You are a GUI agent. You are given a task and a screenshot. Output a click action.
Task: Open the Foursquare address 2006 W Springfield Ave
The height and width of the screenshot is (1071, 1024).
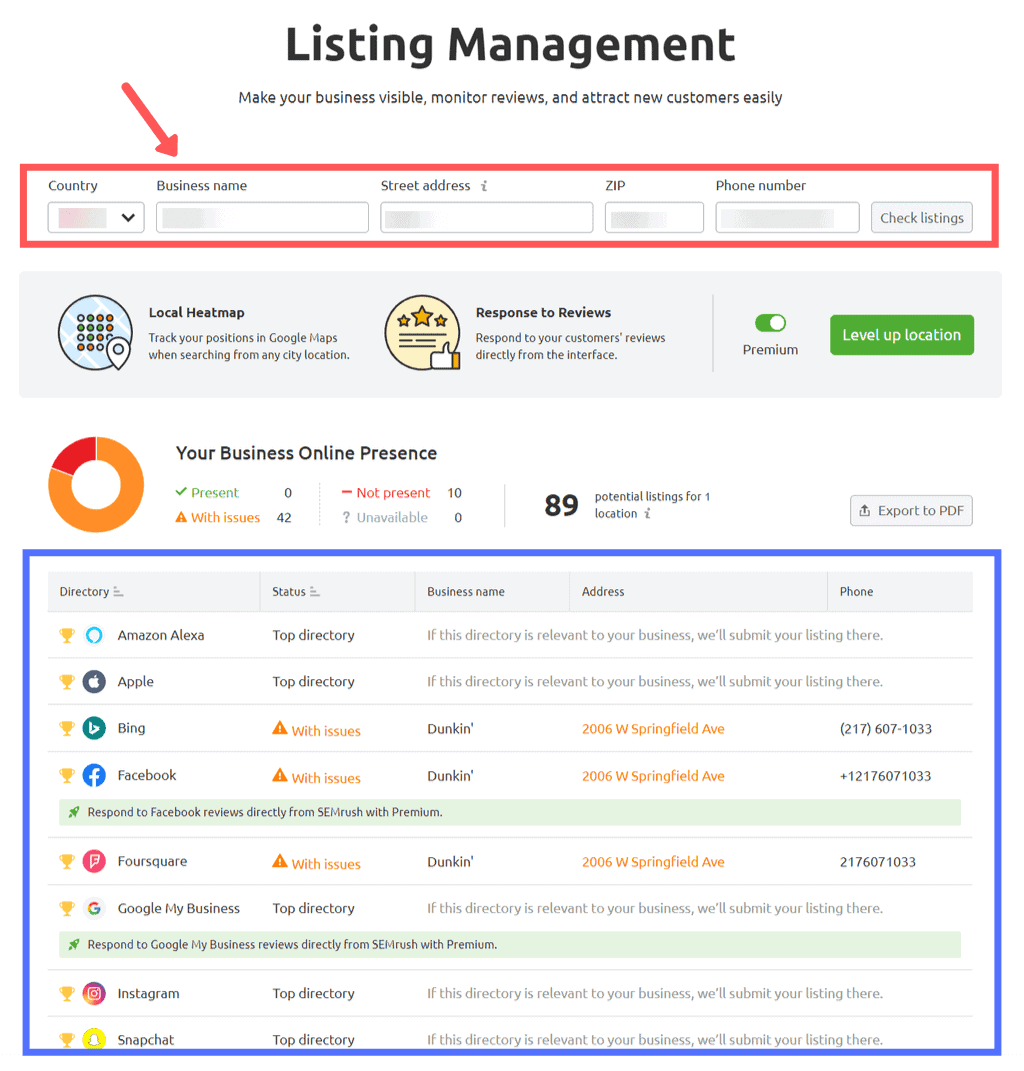coord(653,862)
